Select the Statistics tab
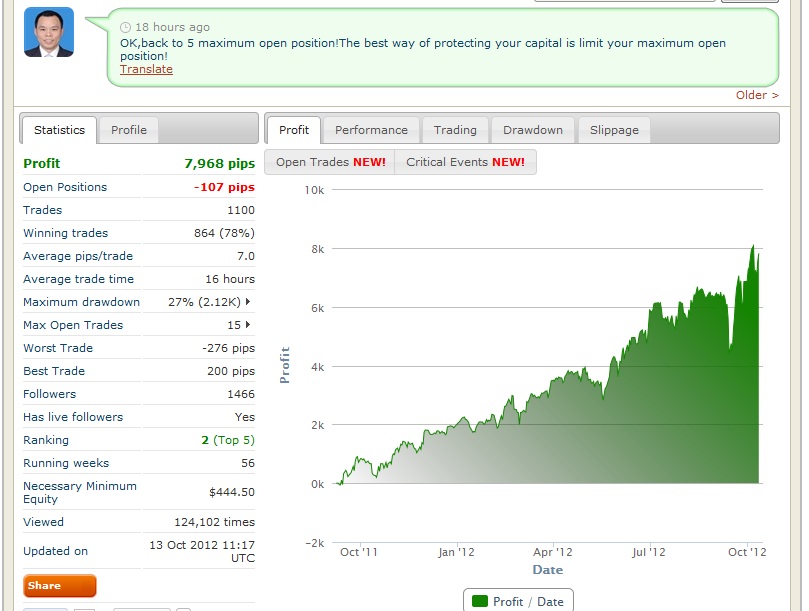The image size is (809, 611). (x=59, y=130)
